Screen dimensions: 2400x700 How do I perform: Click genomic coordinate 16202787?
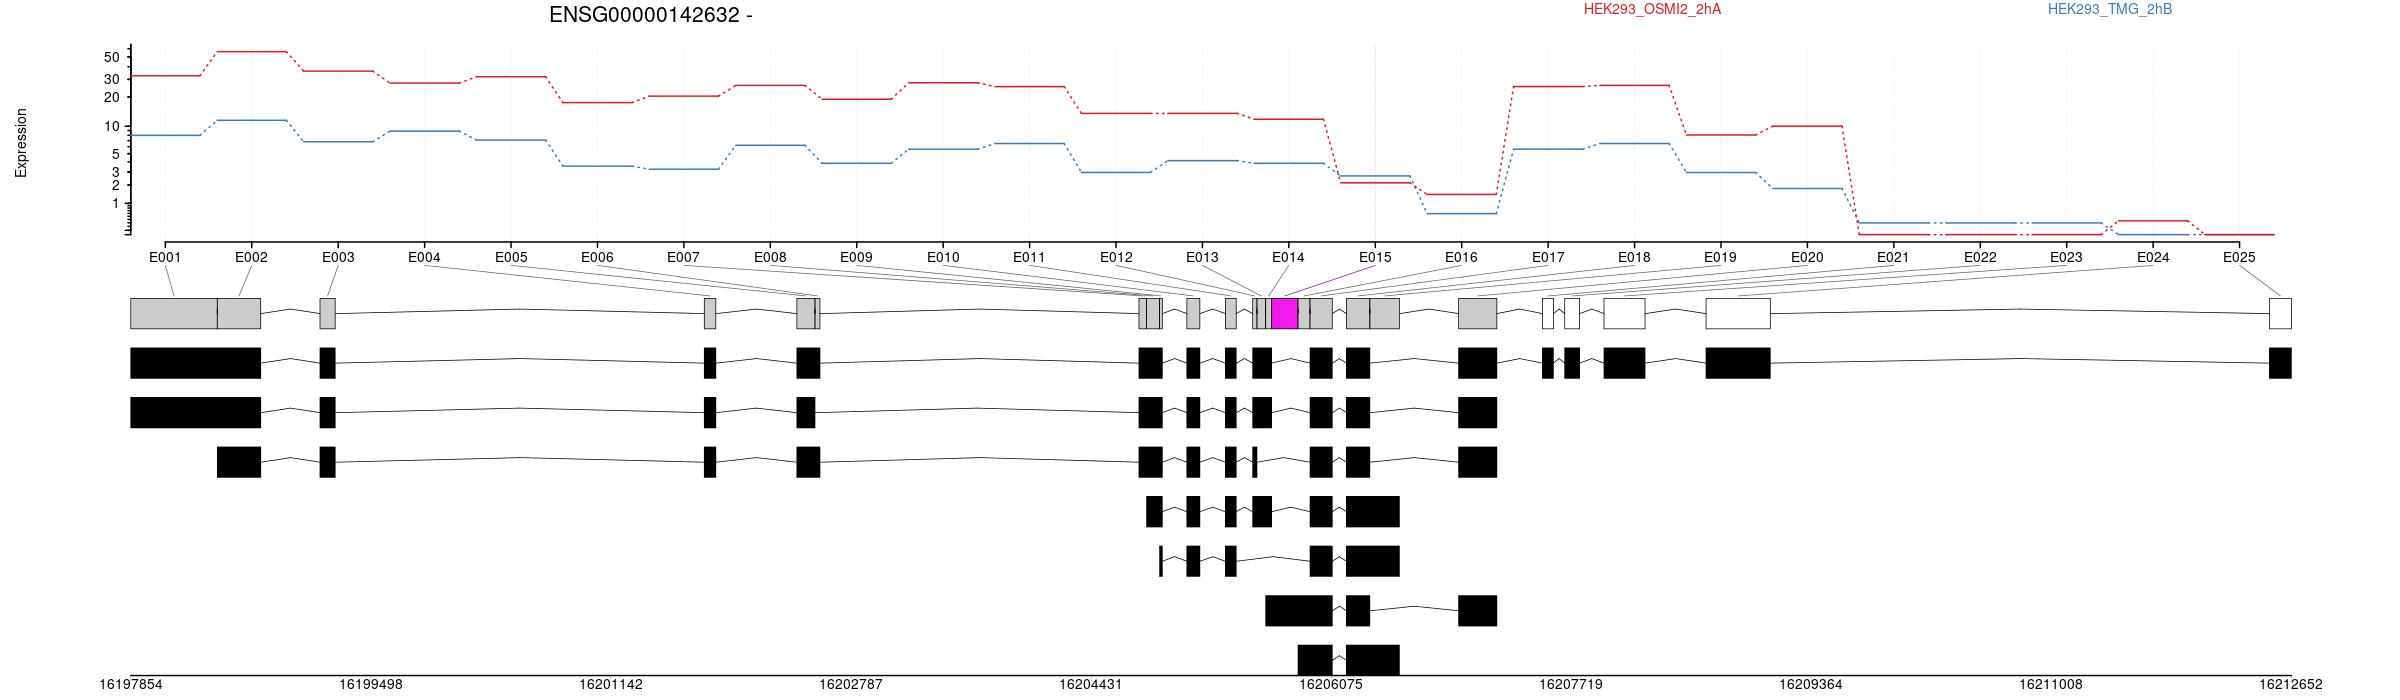[851, 685]
